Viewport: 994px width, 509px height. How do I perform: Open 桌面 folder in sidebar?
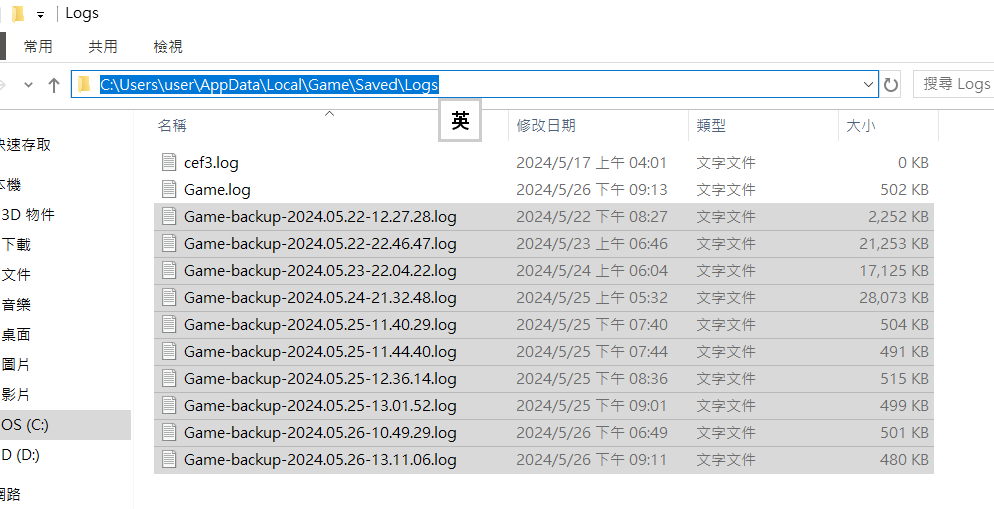pos(16,335)
